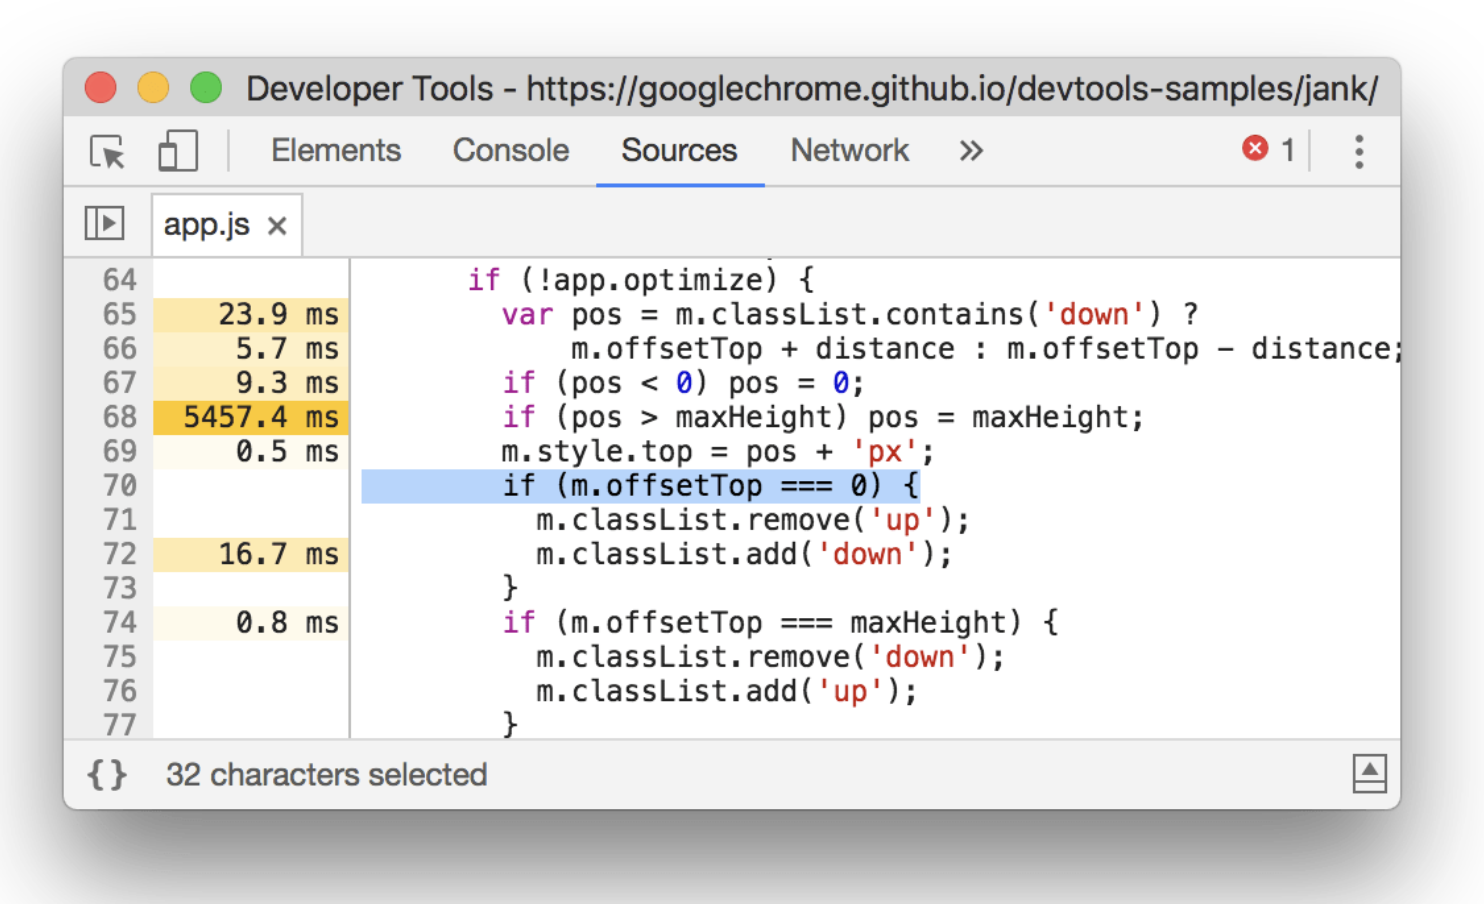Switch to the Console tab

511,150
